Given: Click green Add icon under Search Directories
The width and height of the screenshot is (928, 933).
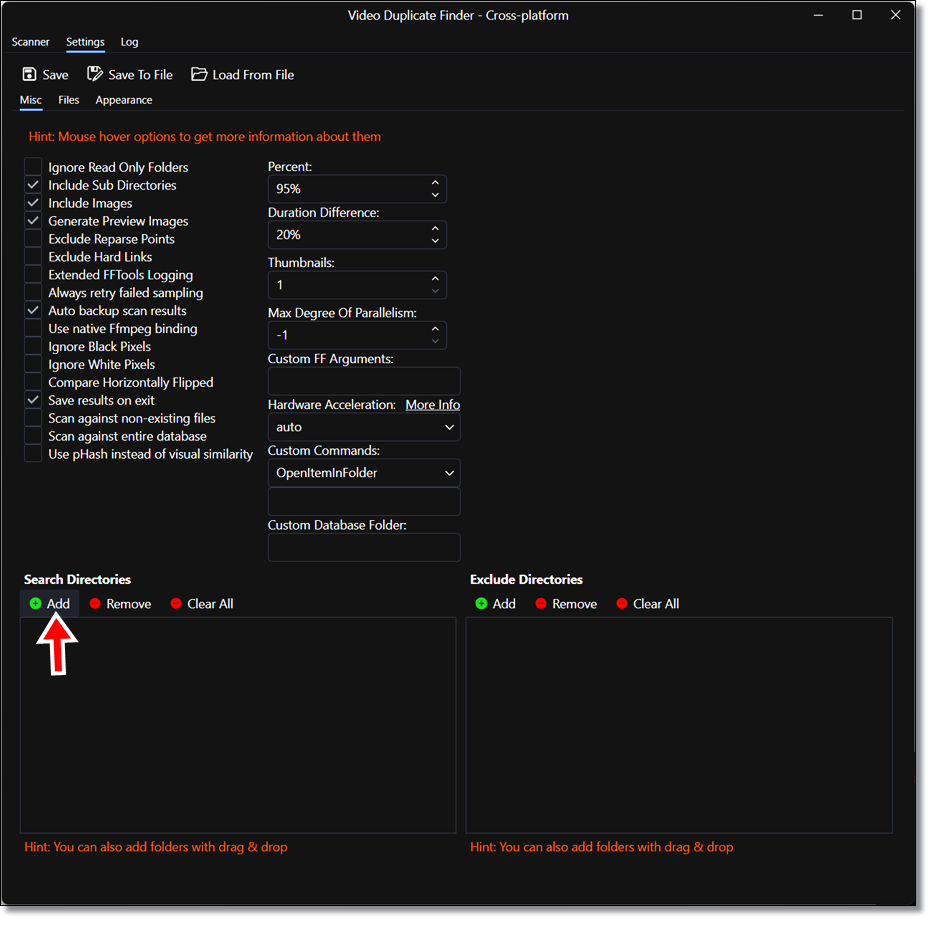Looking at the screenshot, I should pos(35,603).
